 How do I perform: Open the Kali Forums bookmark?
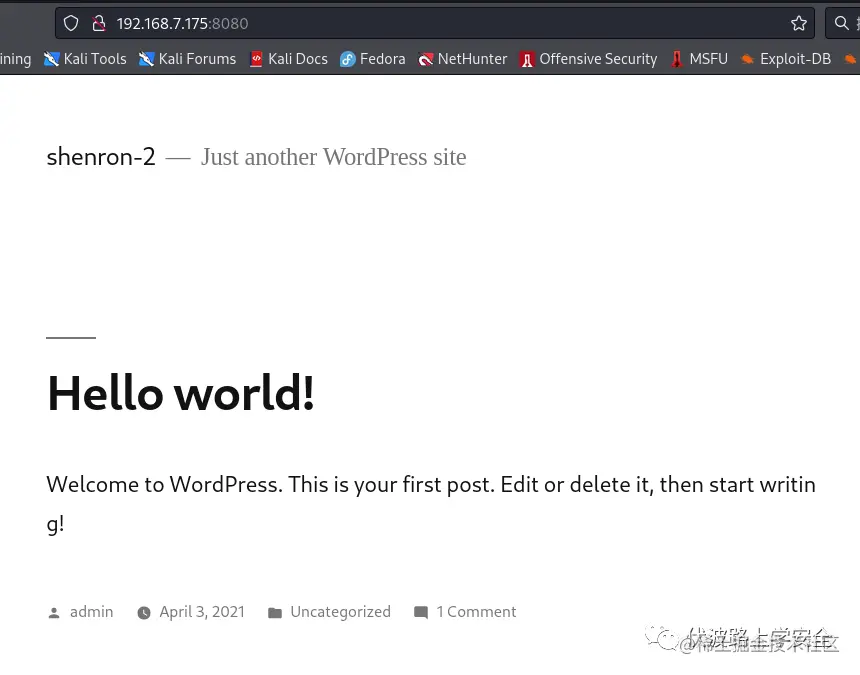tap(187, 59)
